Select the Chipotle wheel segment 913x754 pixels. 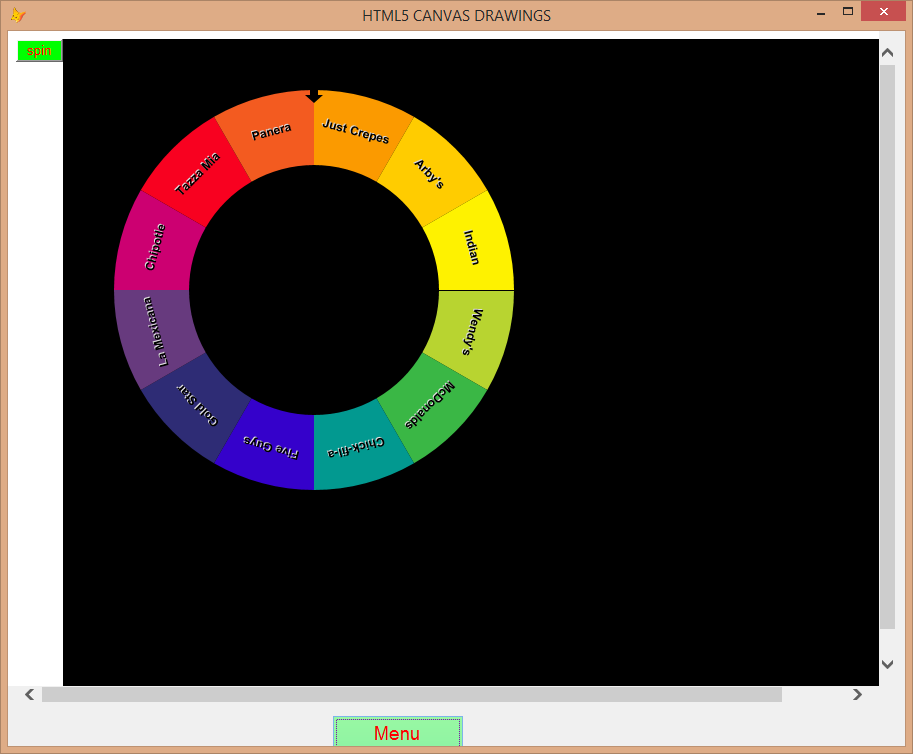coord(155,246)
